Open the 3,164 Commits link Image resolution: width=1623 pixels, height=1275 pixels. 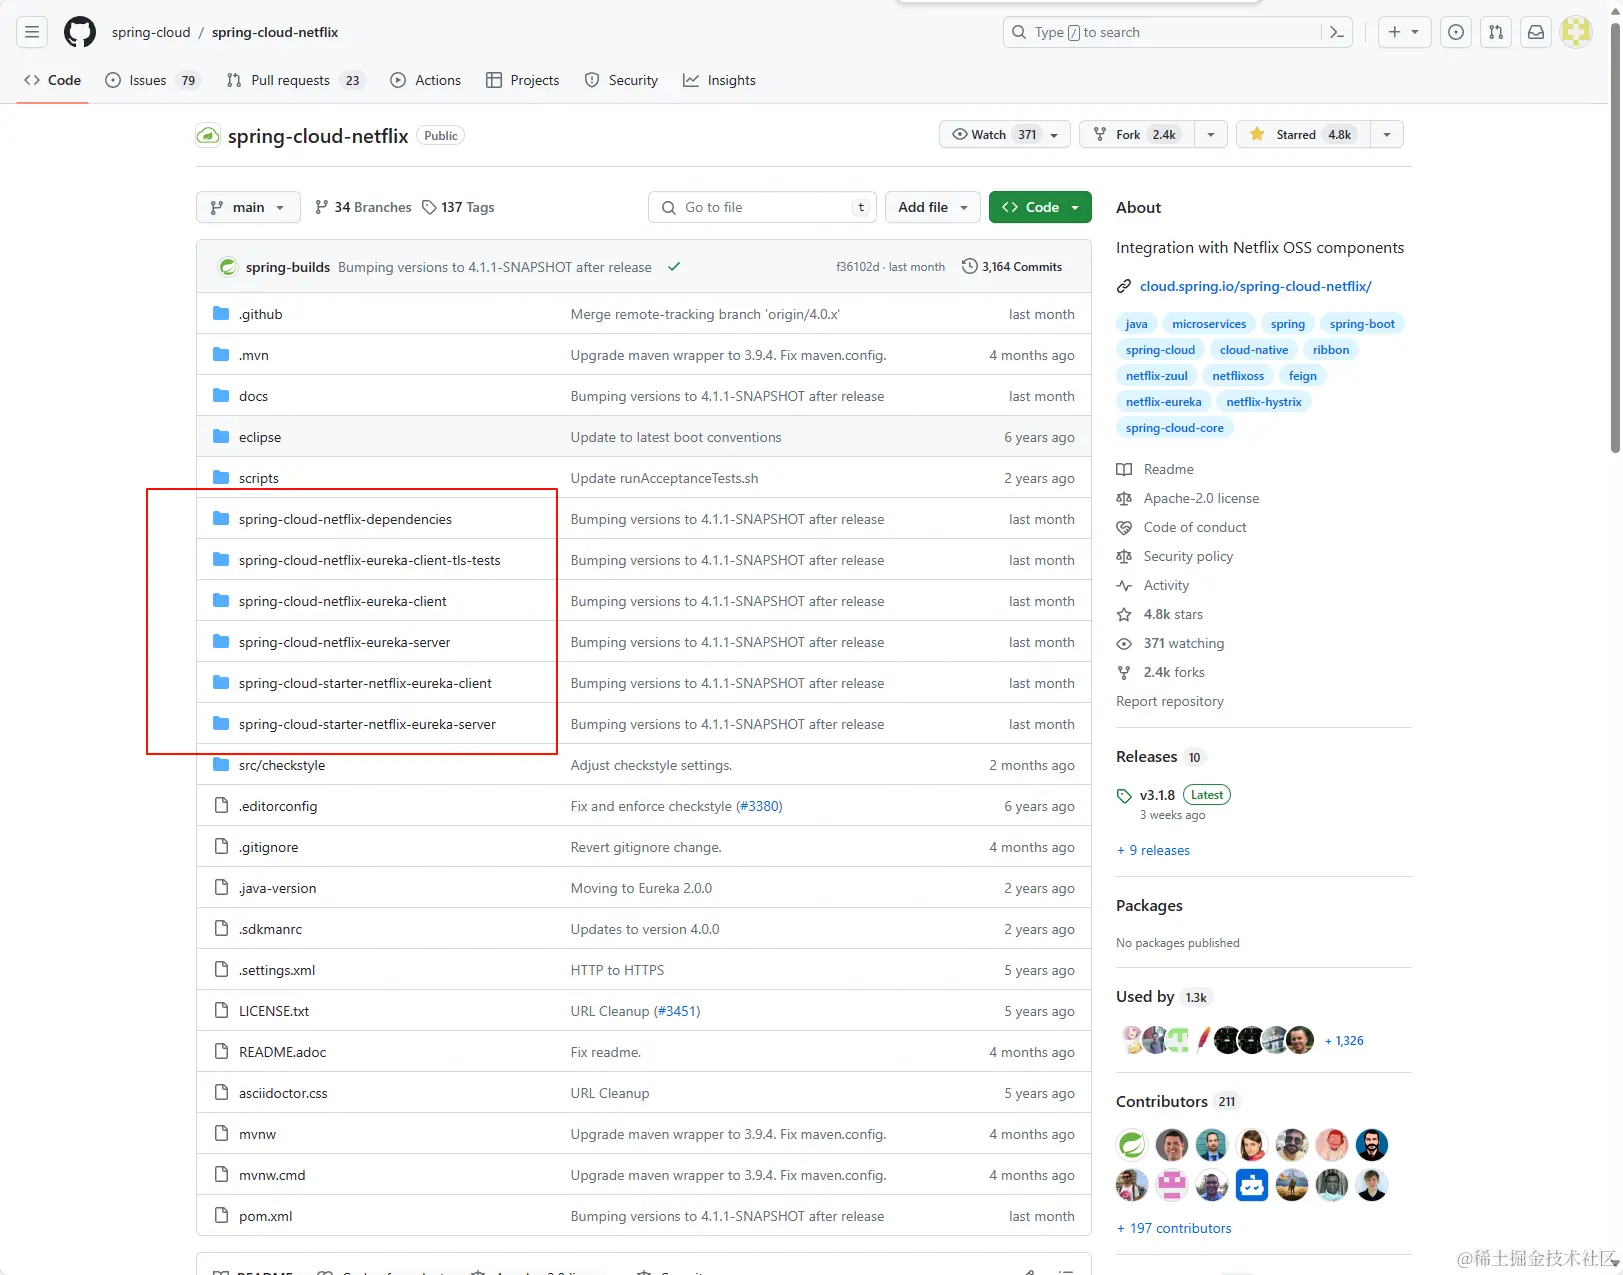1012,267
